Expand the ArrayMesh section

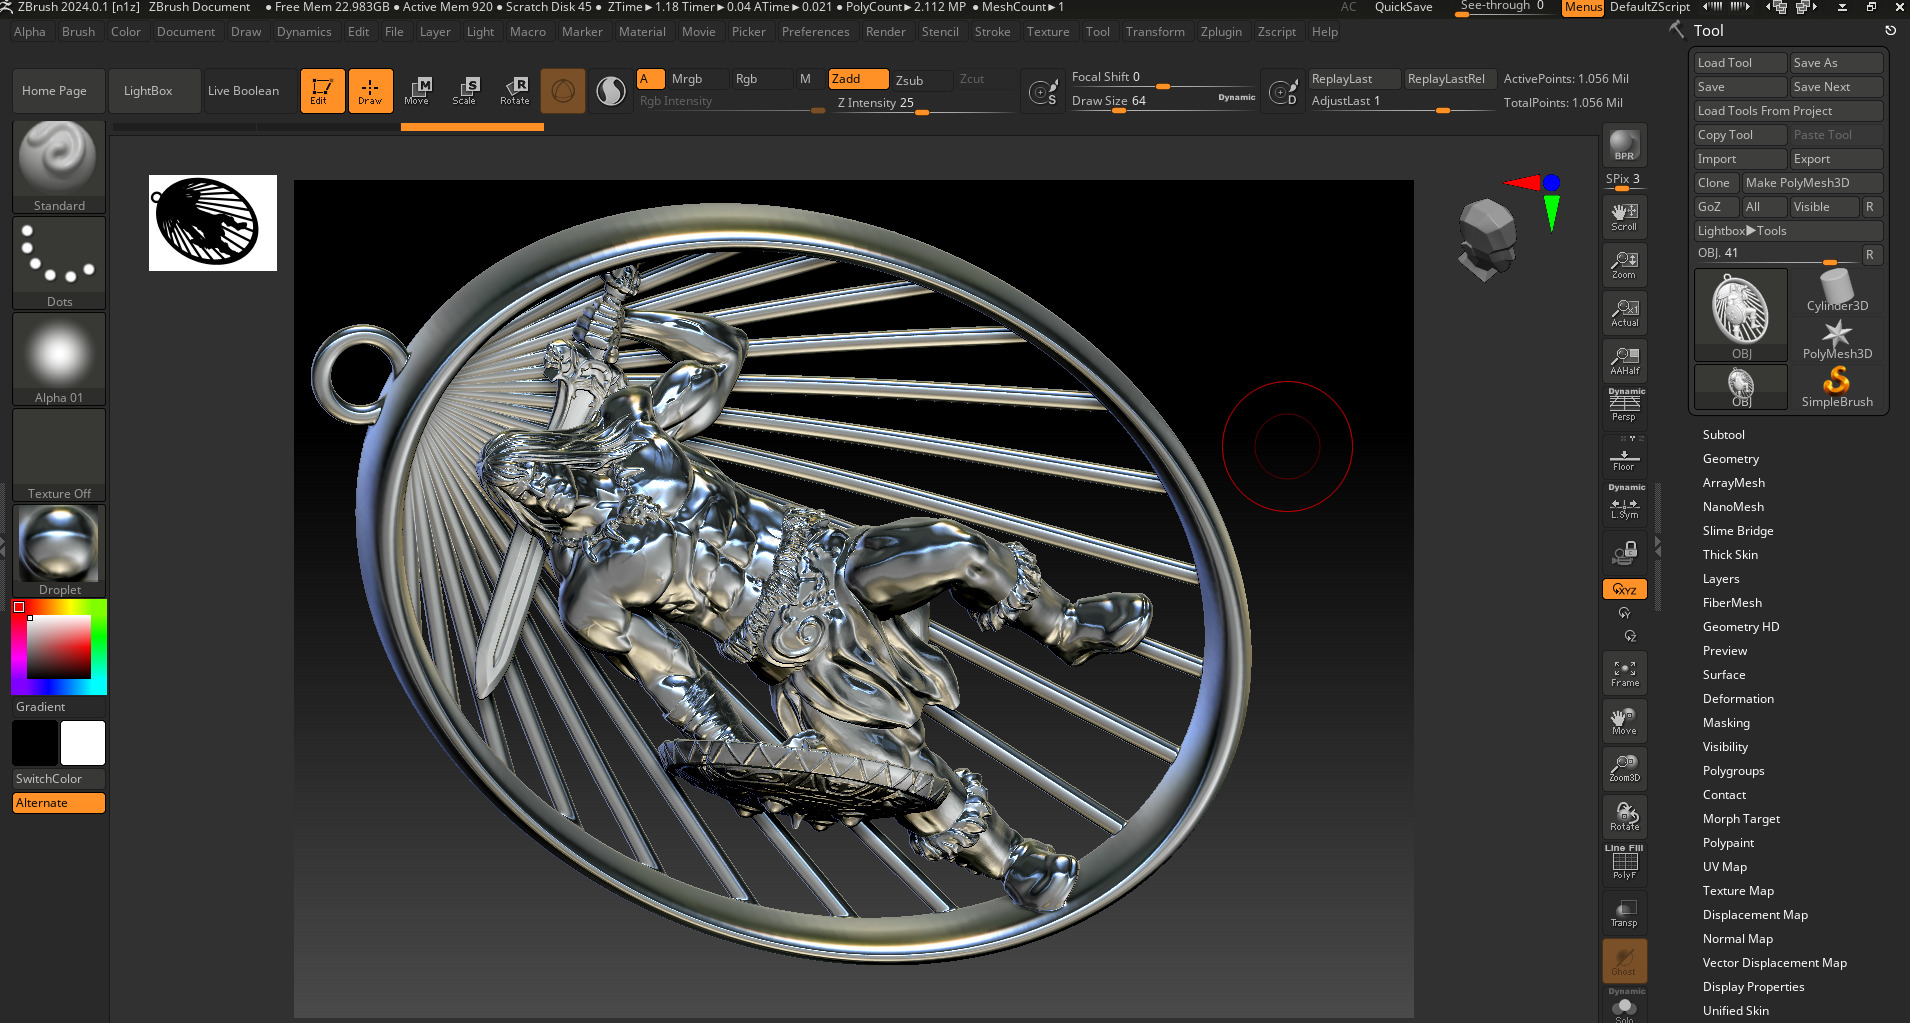click(x=1734, y=483)
